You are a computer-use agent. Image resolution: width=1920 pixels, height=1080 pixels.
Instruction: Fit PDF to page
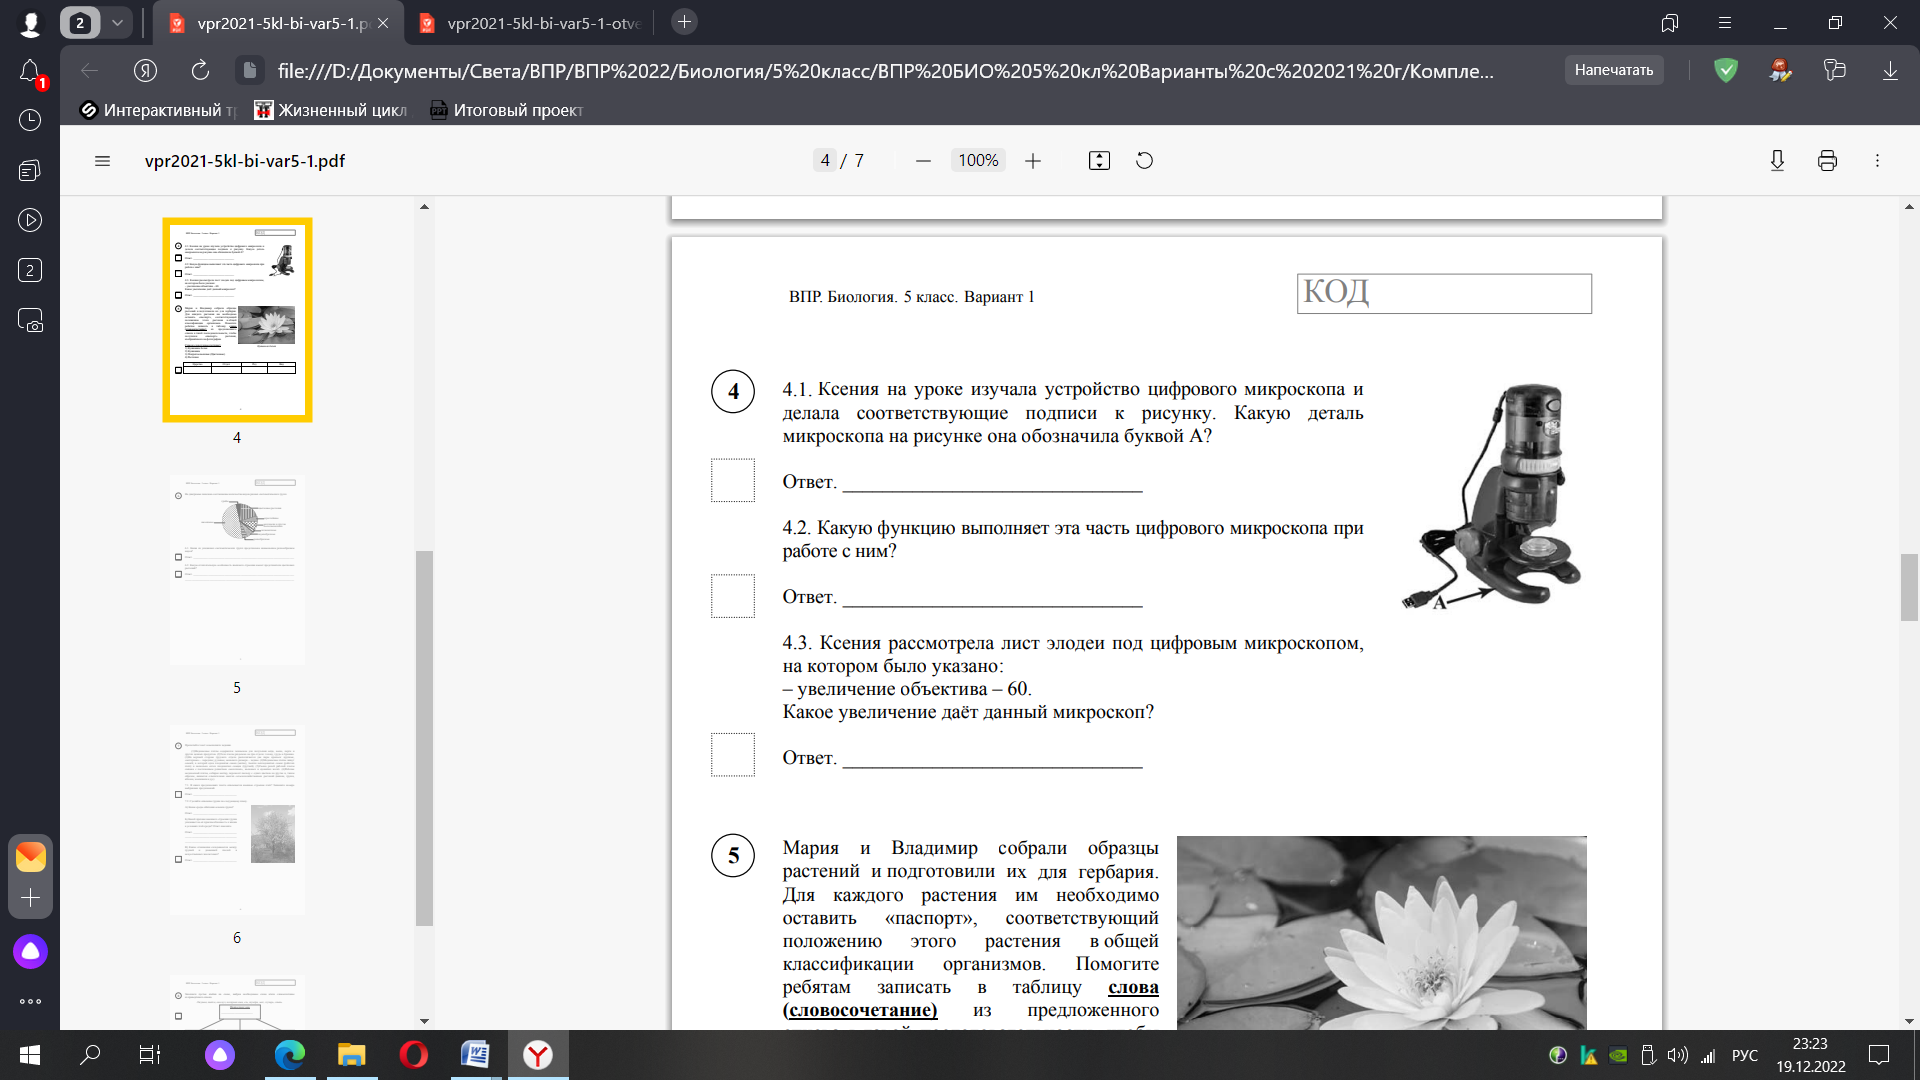1099,161
